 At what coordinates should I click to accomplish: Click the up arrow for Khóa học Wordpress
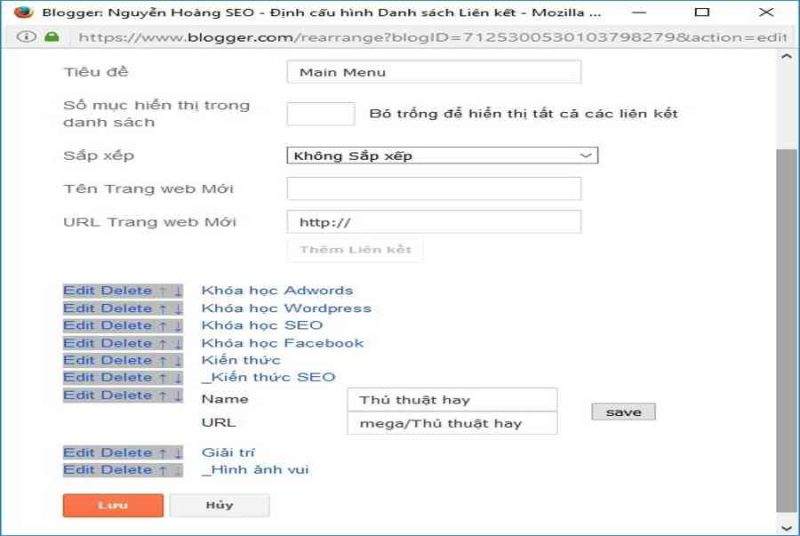tap(163, 308)
